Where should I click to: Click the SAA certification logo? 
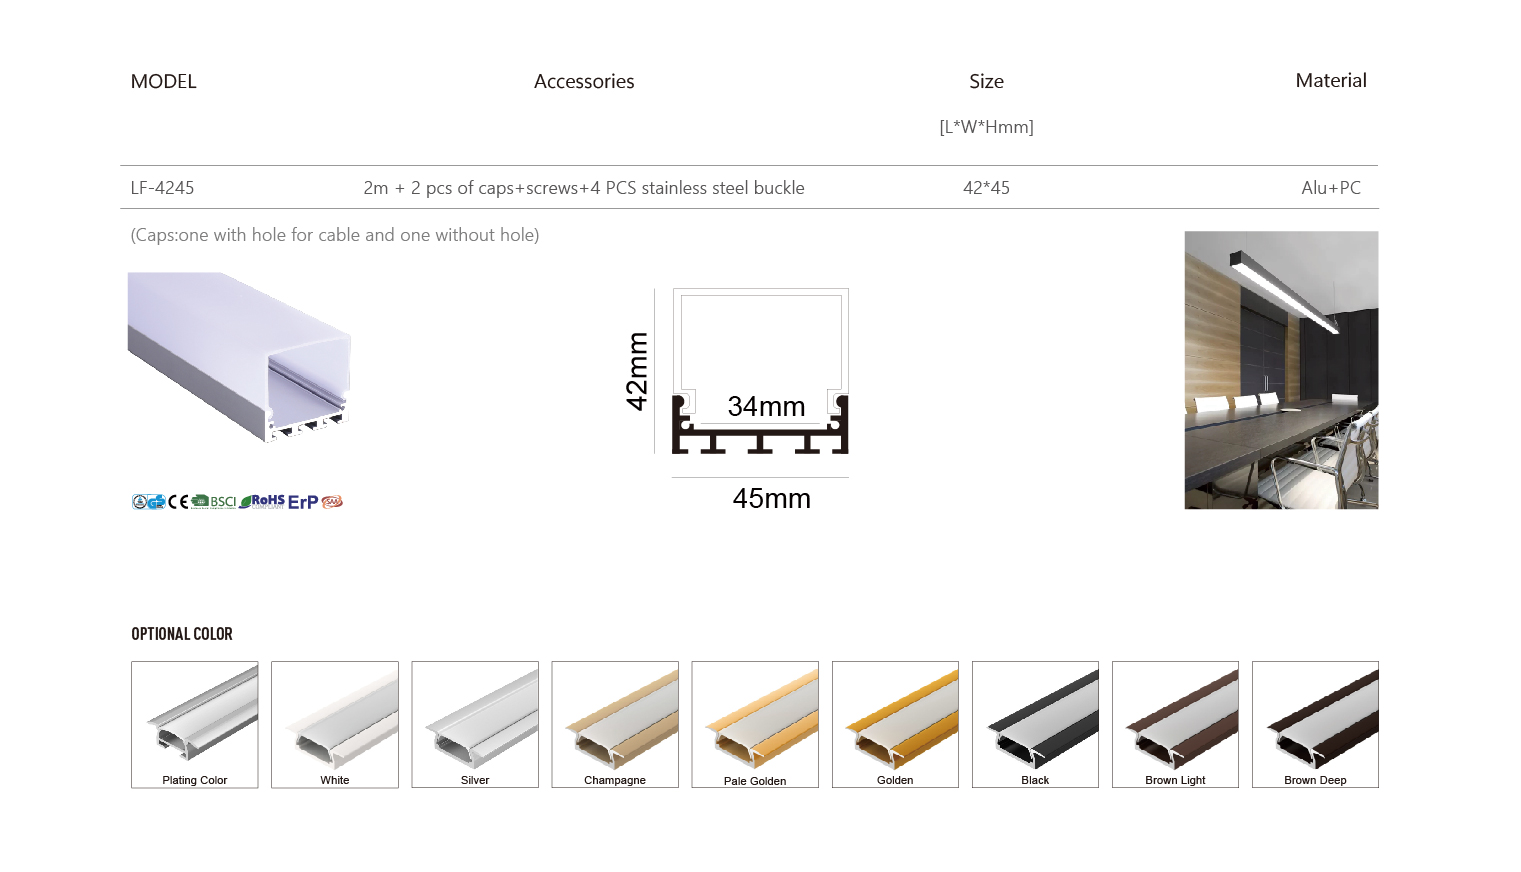332,502
